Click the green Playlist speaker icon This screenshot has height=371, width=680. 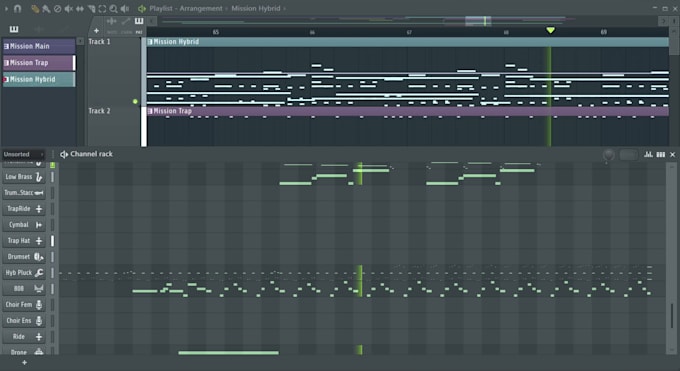(141, 8)
